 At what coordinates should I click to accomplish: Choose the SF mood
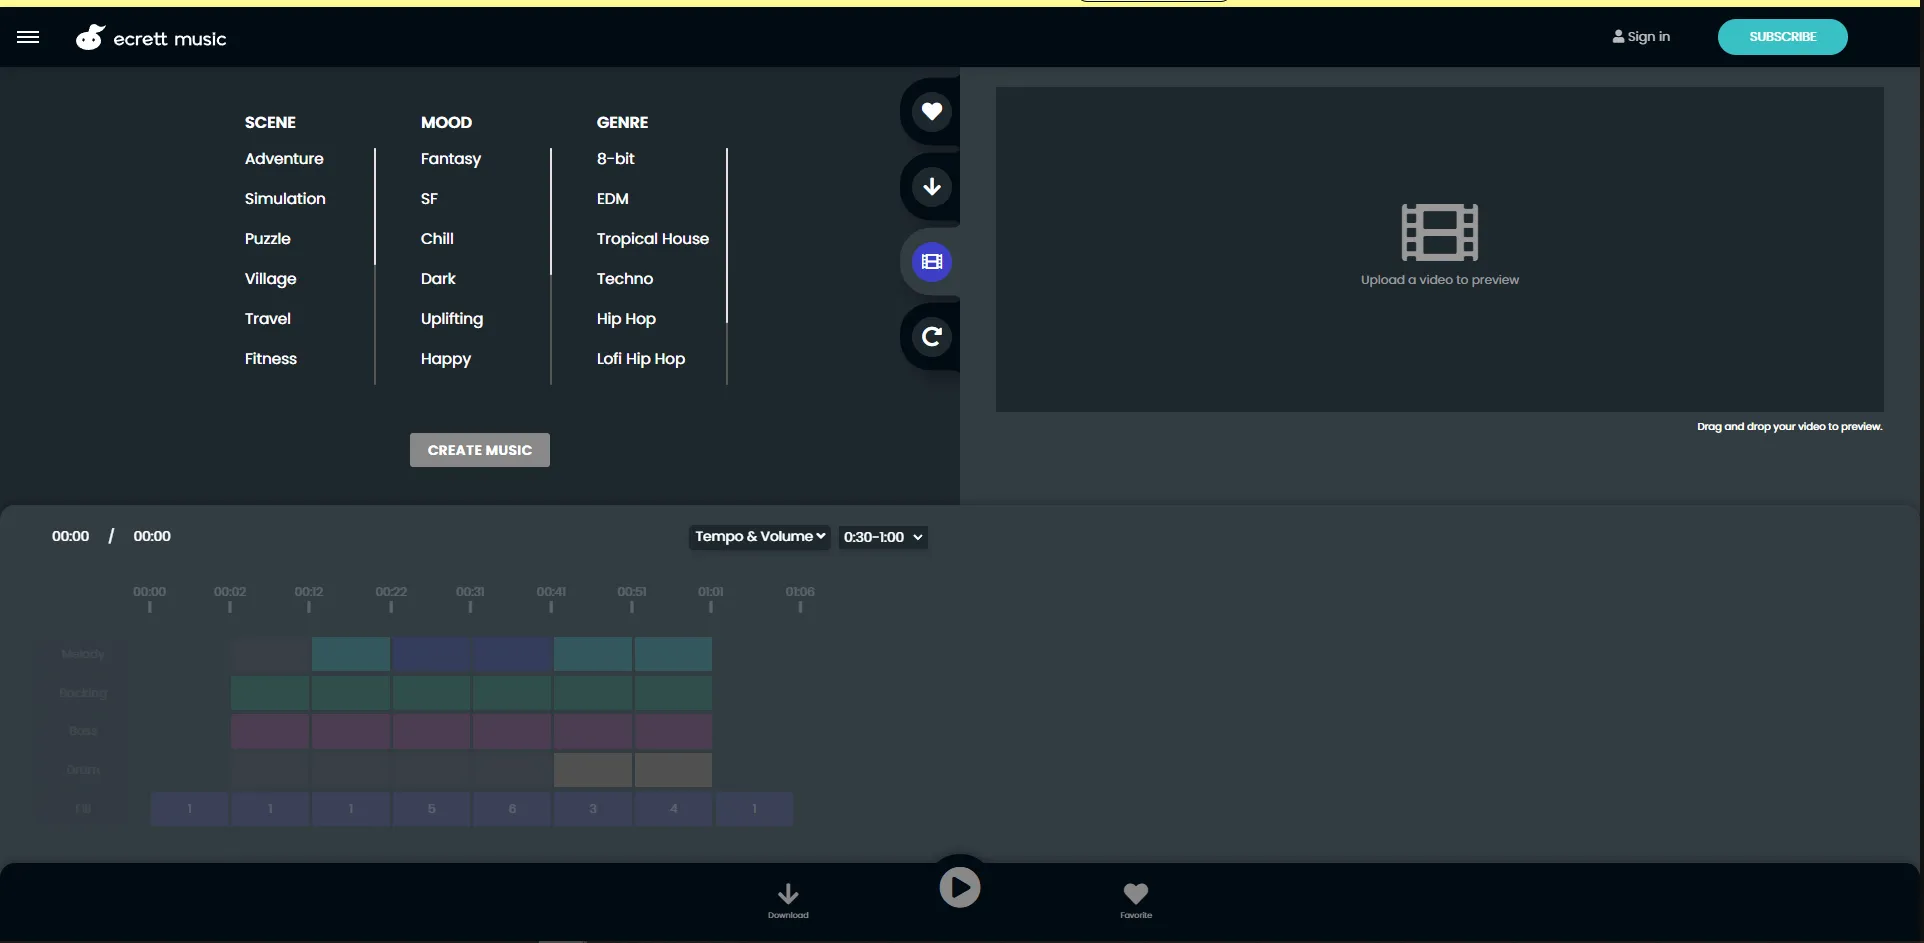pos(429,199)
